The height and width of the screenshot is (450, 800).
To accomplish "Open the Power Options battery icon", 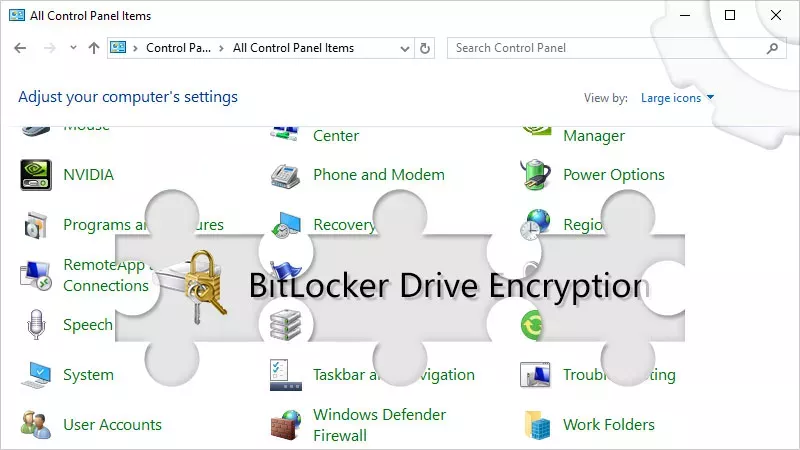I will pos(535,174).
